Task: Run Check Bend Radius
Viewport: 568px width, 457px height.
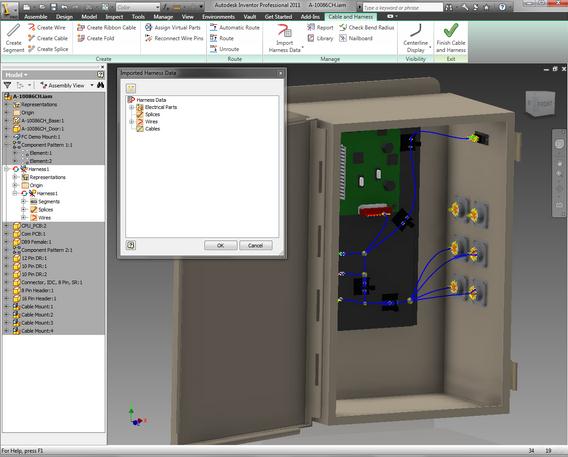Action: pos(367,28)
